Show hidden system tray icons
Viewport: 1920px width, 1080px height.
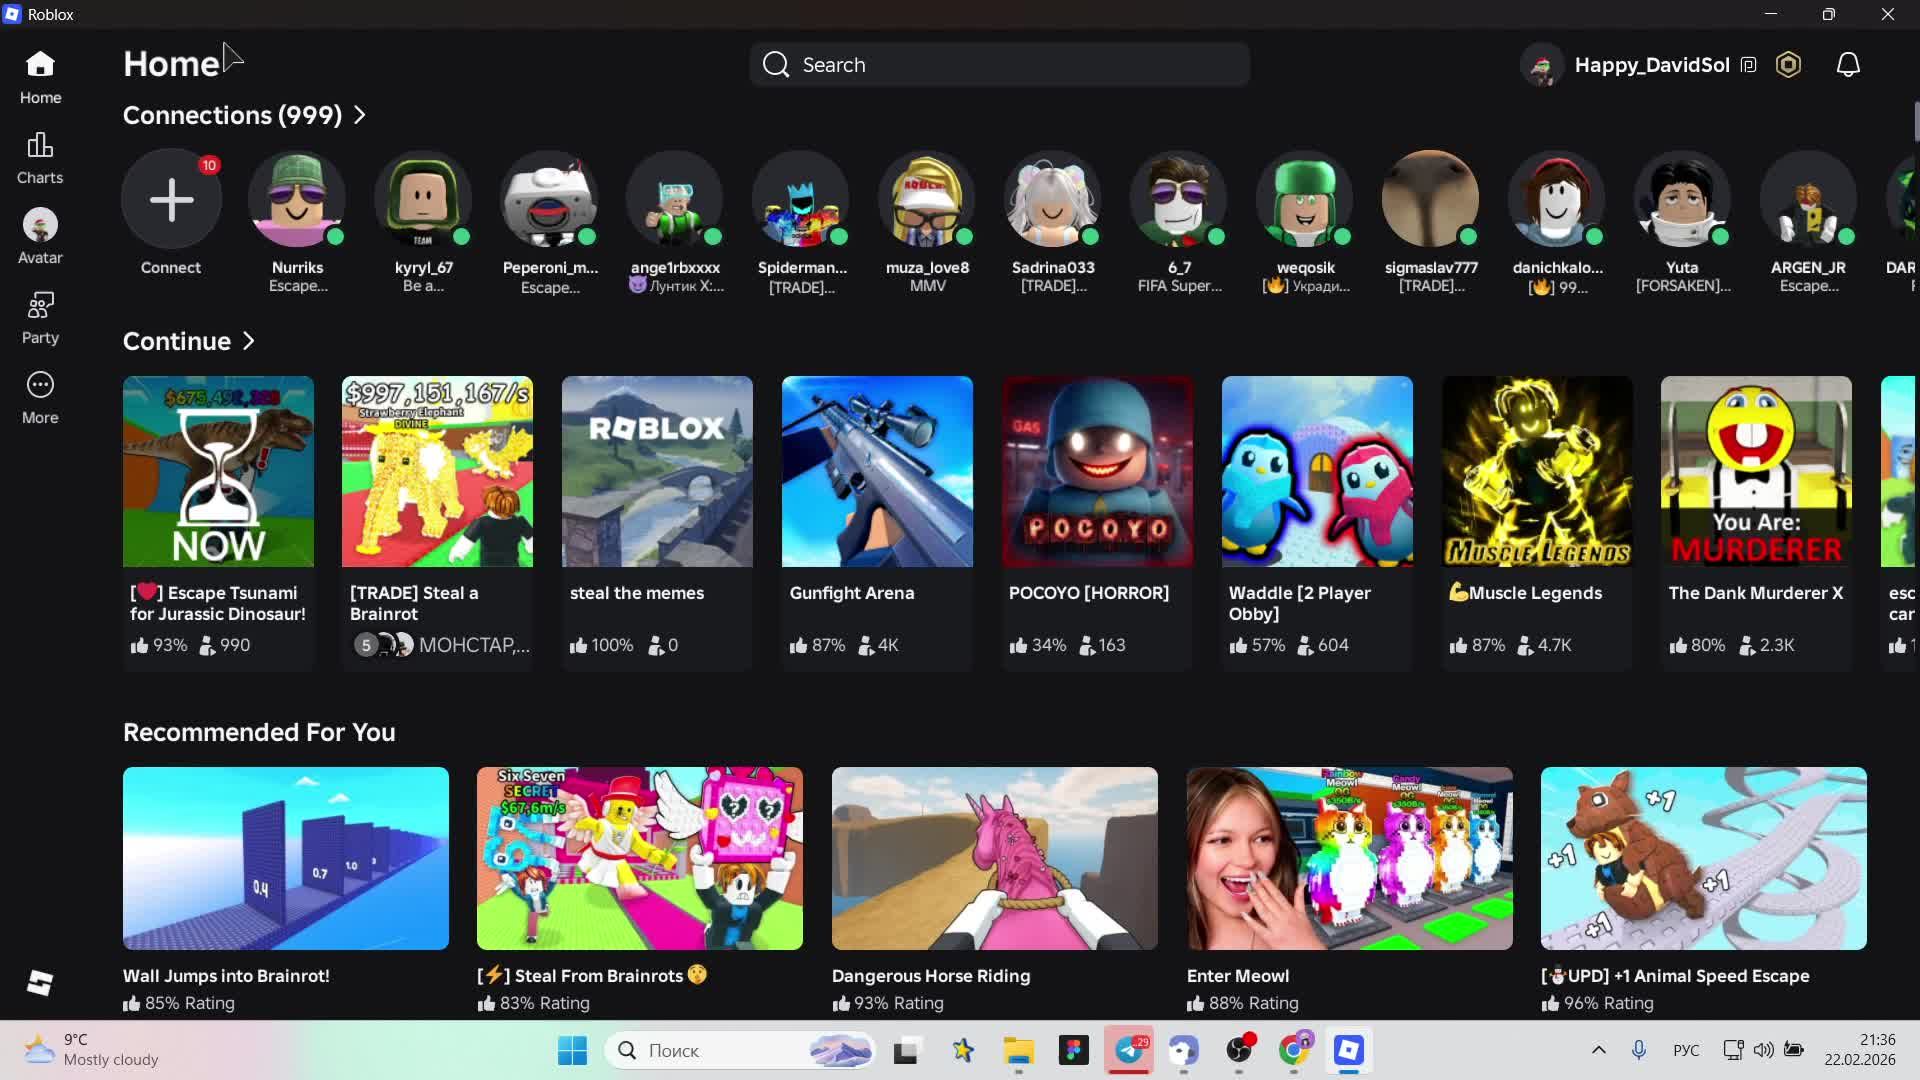[1598, 1050]
